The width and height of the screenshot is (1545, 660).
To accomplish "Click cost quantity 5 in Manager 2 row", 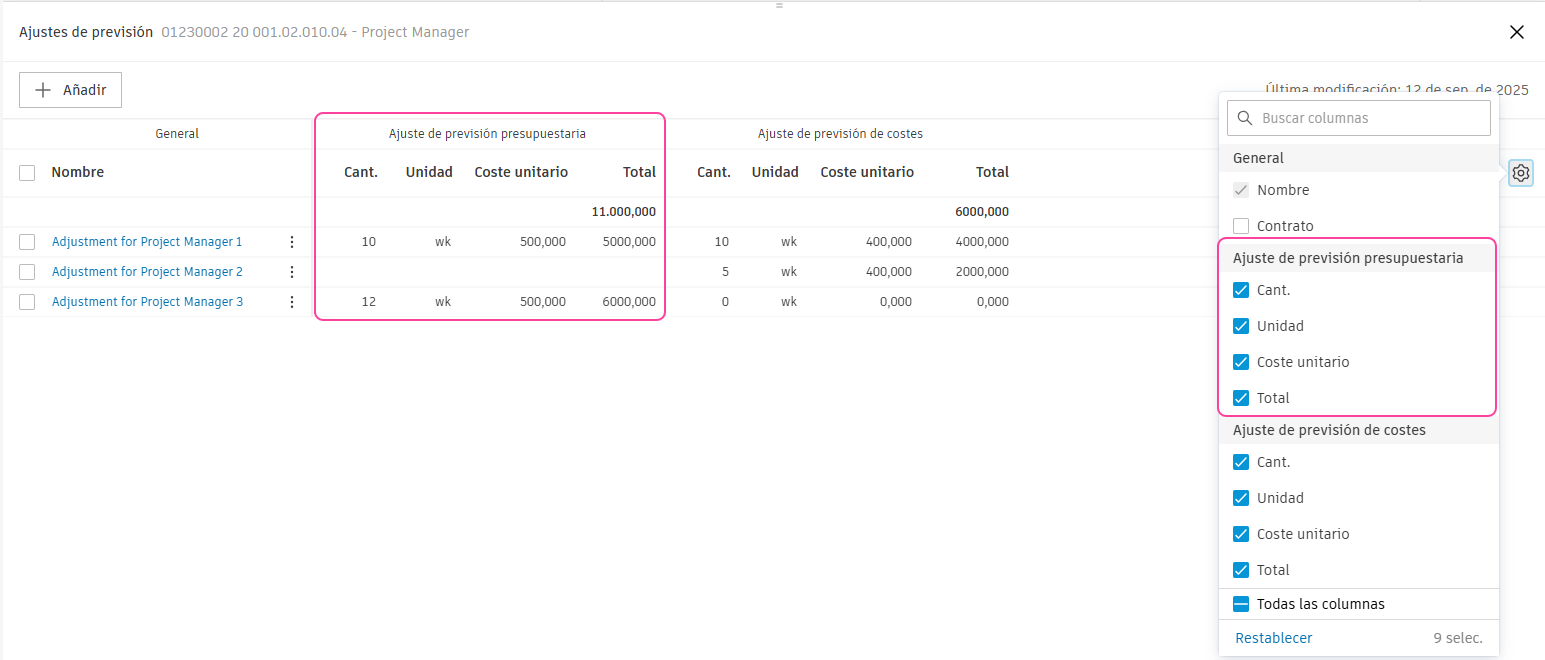I will [x=725, y=272].
